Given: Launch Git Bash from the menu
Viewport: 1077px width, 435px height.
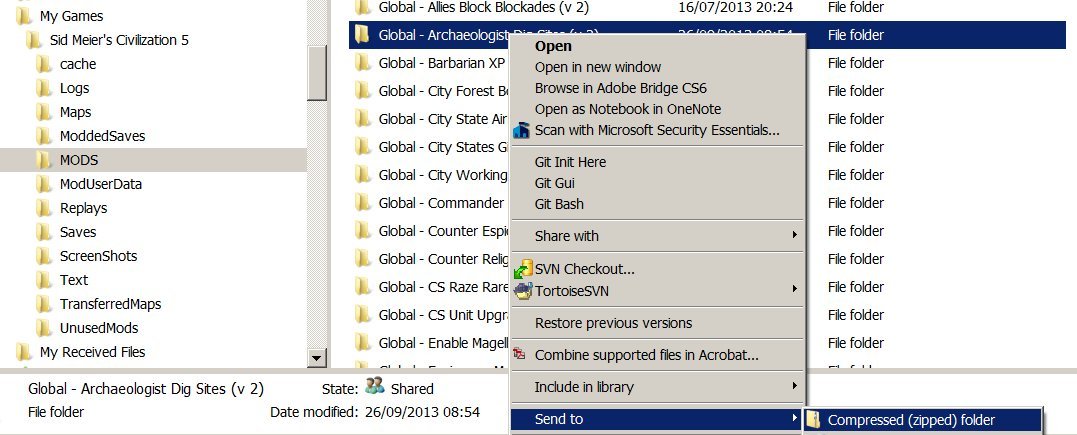Looking at the screenshot, I should tap(559, 204).
